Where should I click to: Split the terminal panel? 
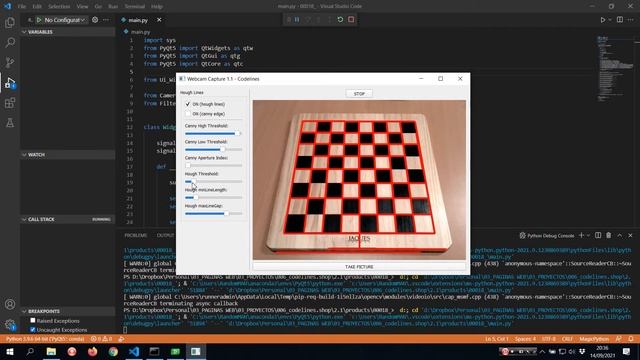pos(598,236)
